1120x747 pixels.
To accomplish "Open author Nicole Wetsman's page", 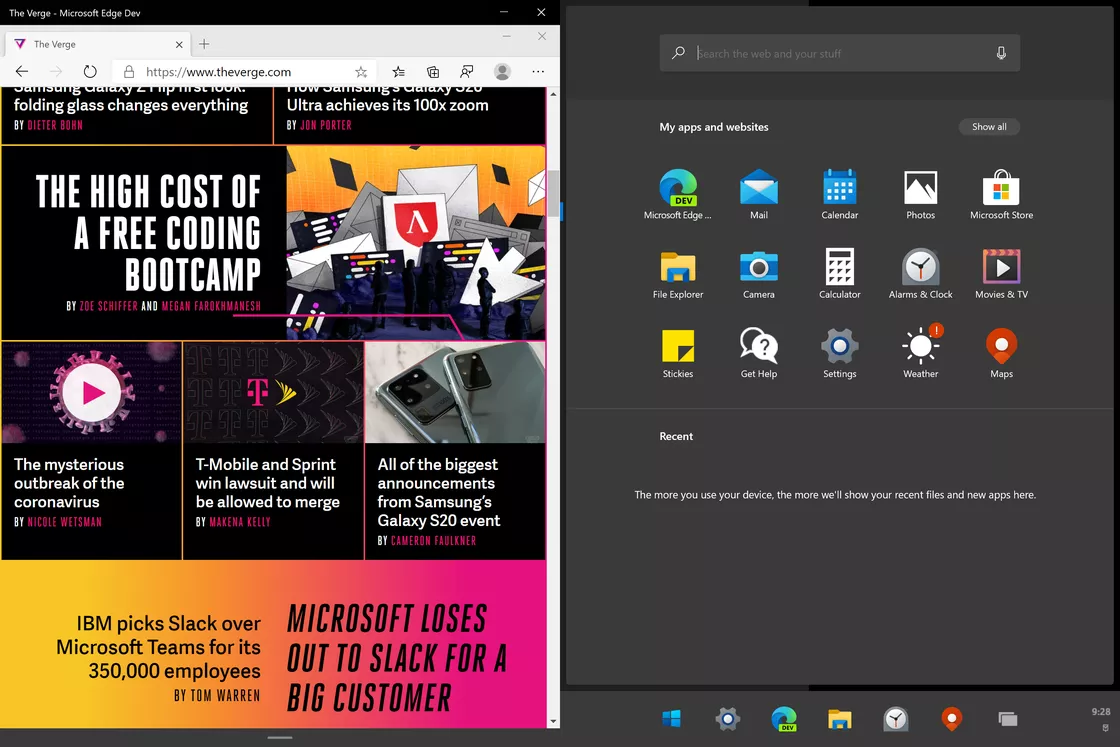I will pyautogui.click(x=64, y=522).
